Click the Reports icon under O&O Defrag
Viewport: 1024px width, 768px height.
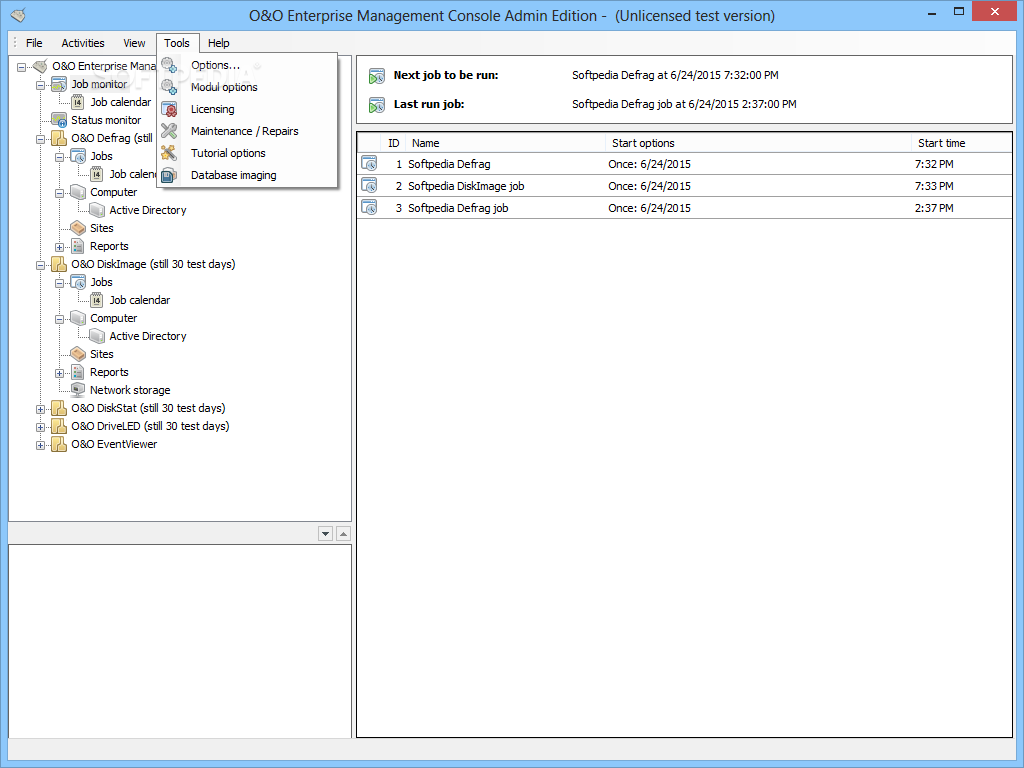tap(78, 246)
